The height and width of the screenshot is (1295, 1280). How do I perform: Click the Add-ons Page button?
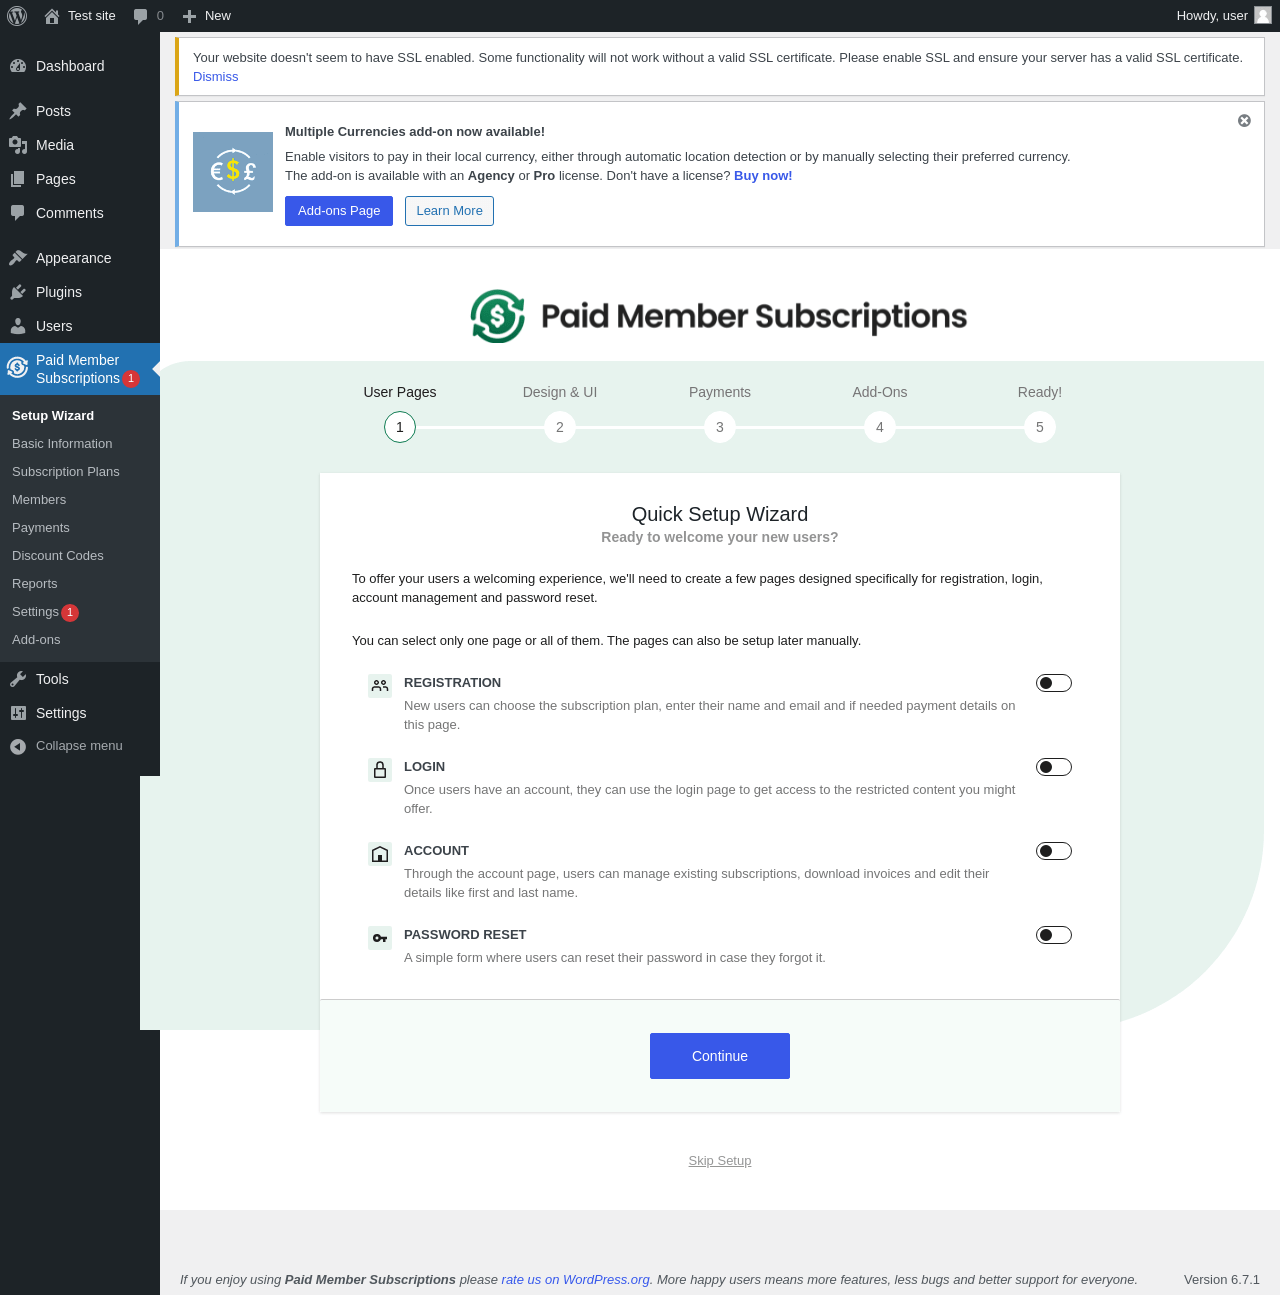(339, 211)
